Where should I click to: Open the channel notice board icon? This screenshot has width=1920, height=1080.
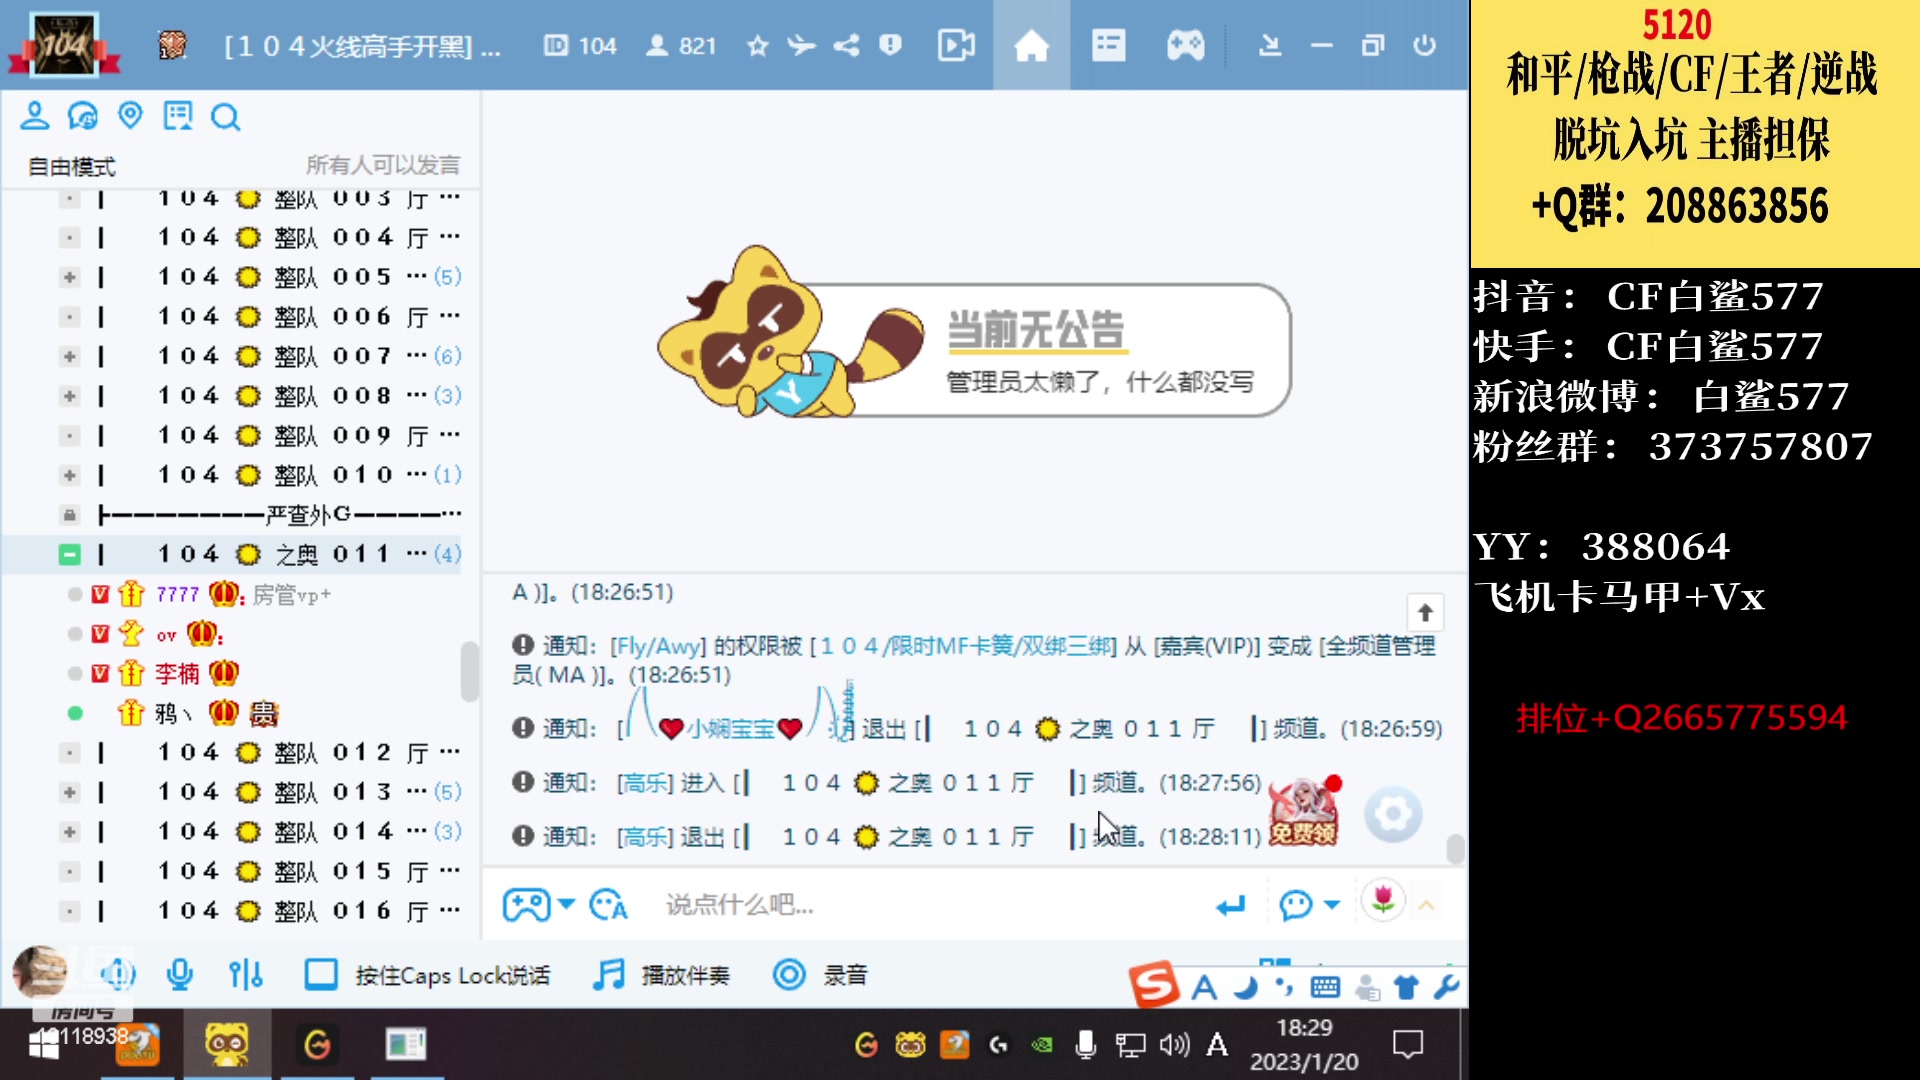click(x=178, y=116)
